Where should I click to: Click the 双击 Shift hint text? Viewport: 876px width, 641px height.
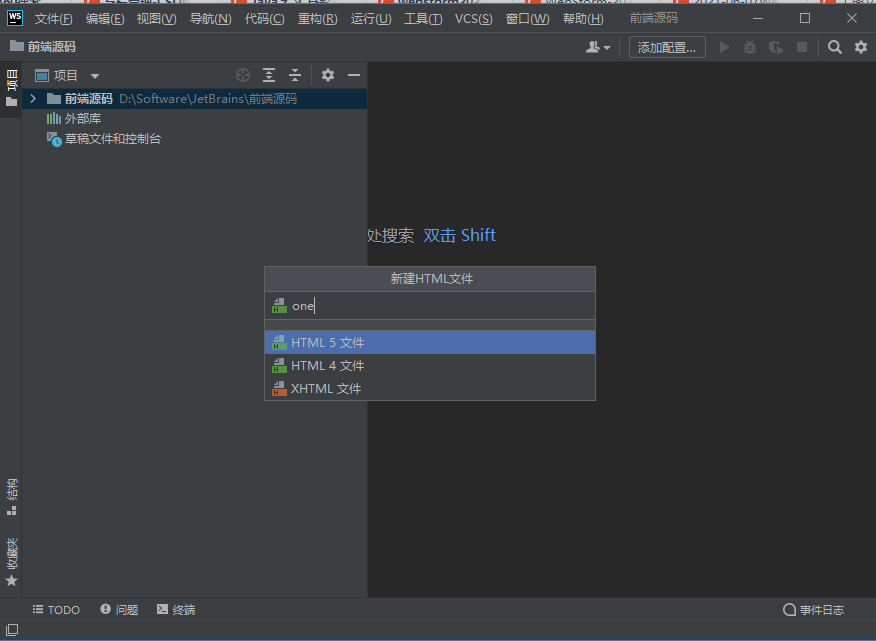(x=459, y=235)
